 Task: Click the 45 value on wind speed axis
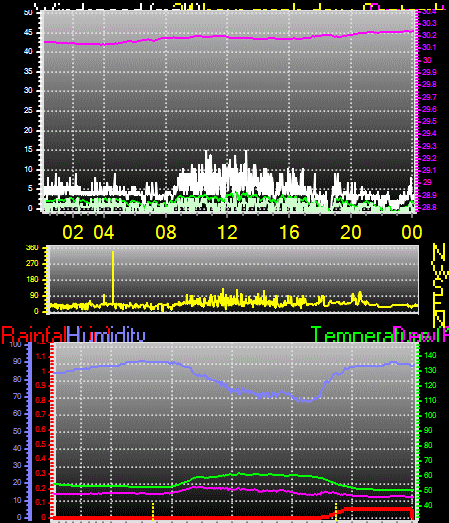[28, 33]
